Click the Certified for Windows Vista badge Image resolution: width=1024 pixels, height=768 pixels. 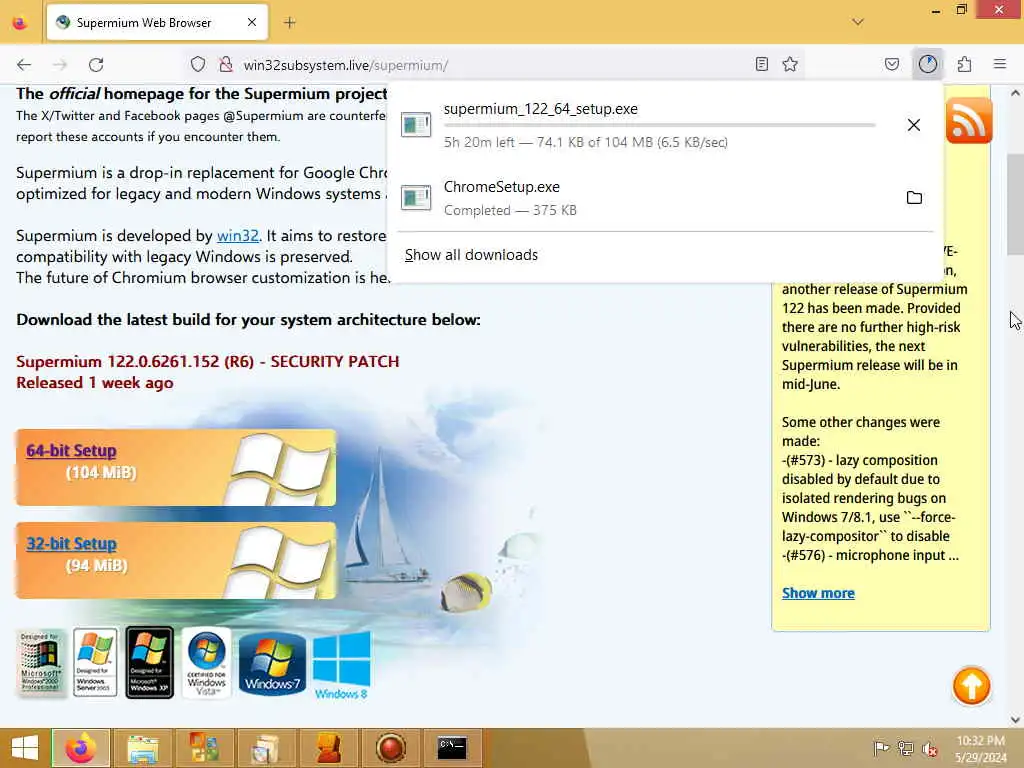coord(206,663)
